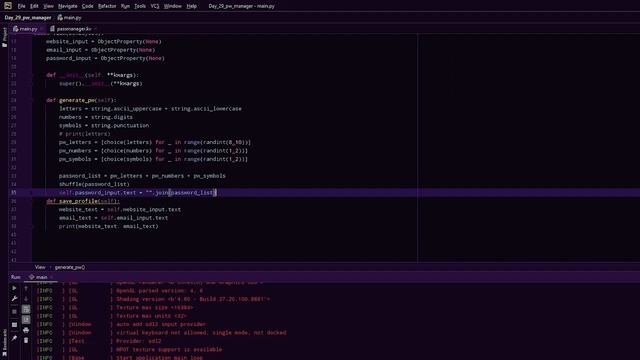Click the 'shuffle(password_list)' line

tap(94, 184)
